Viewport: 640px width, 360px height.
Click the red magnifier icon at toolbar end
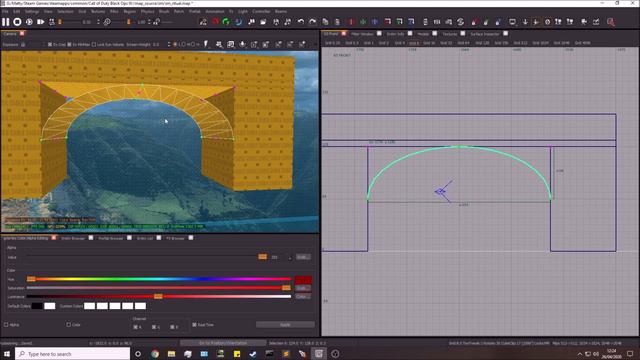click(611, 22)
